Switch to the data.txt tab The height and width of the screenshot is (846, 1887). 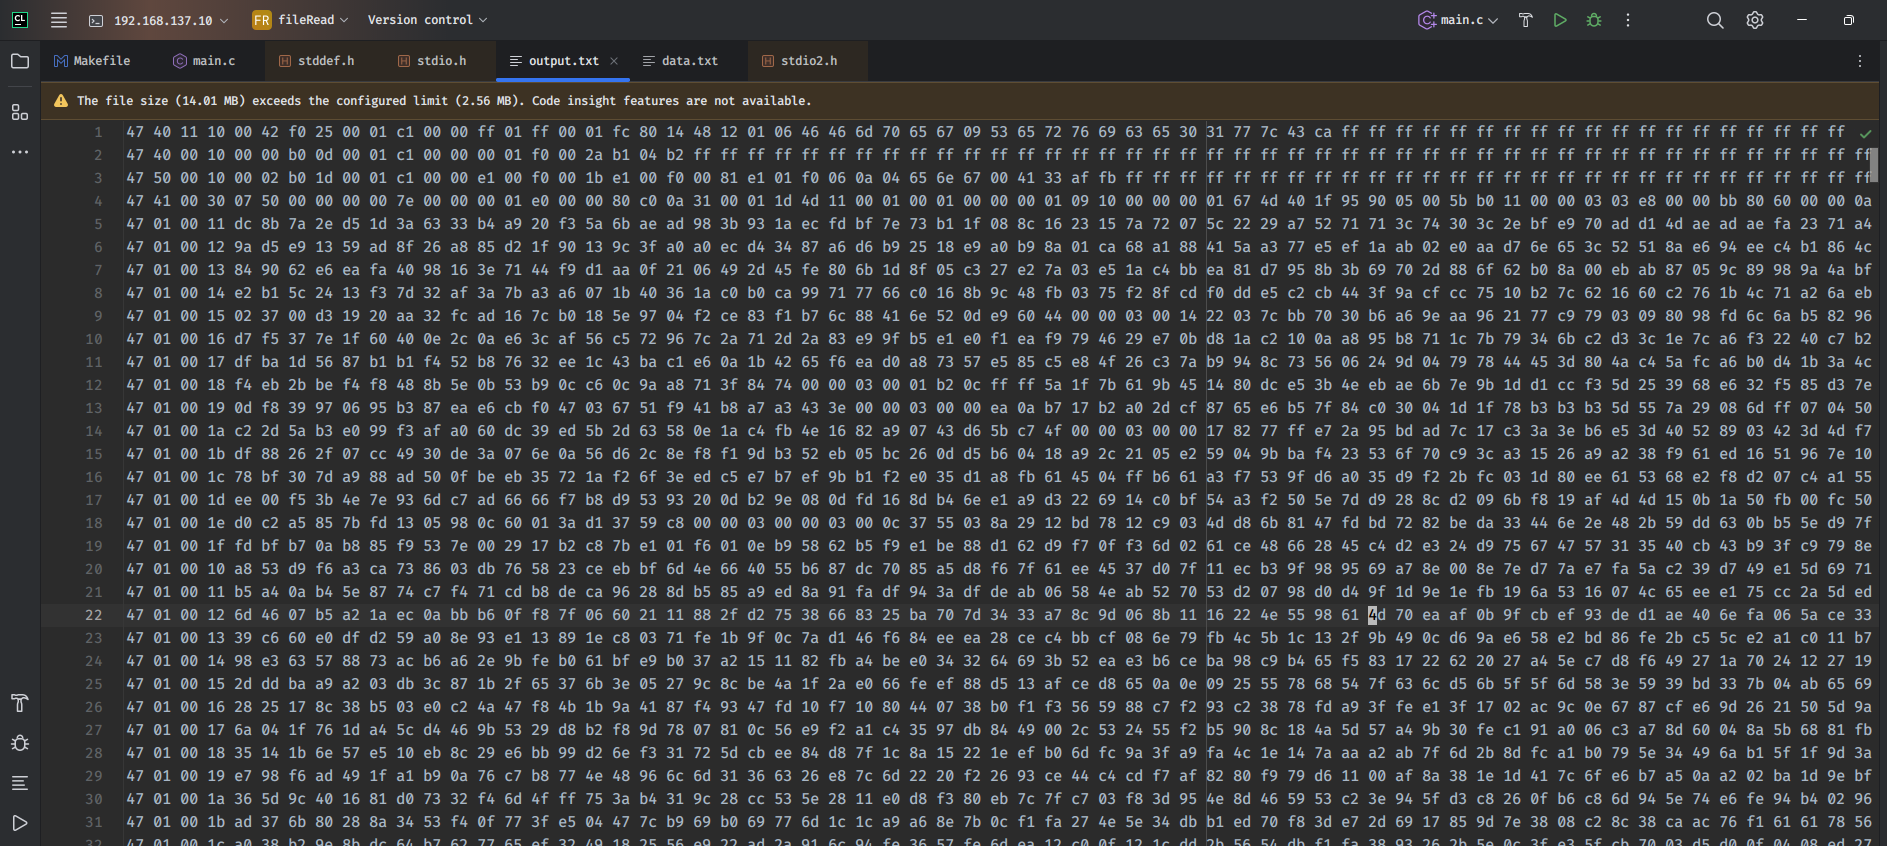(680, 61)
